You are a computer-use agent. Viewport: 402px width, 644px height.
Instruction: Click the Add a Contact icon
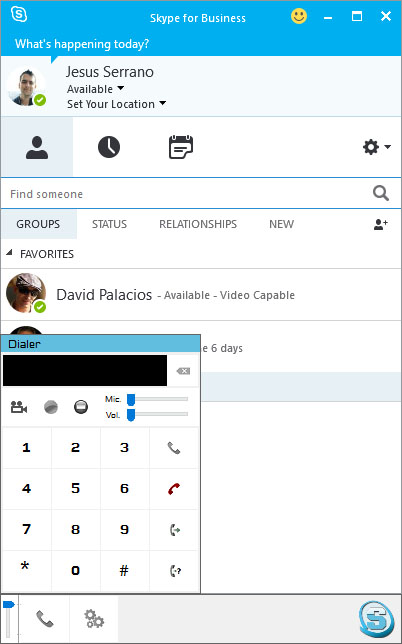[381, 224]
